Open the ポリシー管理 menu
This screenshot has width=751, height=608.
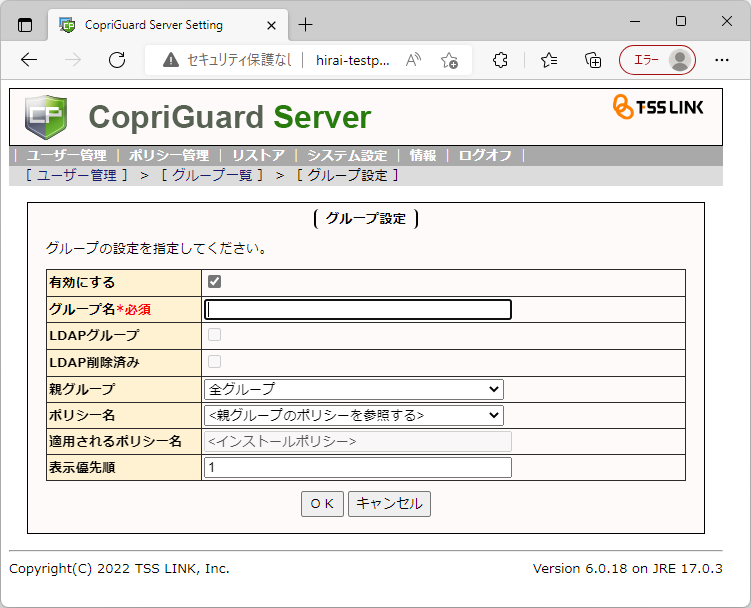(x=169, y=156)
